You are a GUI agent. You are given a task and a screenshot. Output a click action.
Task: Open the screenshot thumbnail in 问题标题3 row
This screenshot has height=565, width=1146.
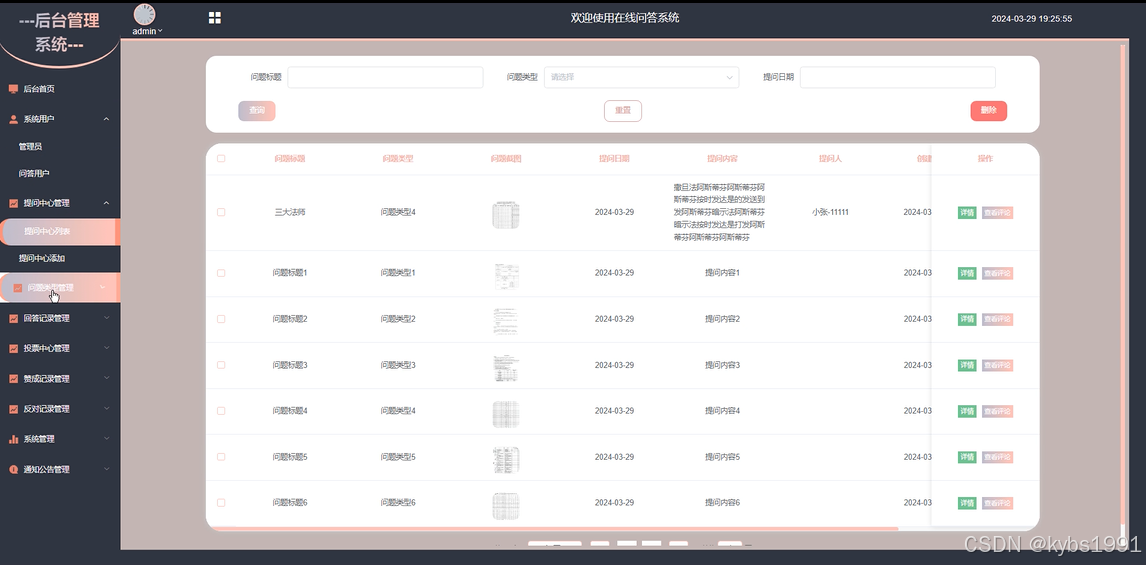click(506, 368)
